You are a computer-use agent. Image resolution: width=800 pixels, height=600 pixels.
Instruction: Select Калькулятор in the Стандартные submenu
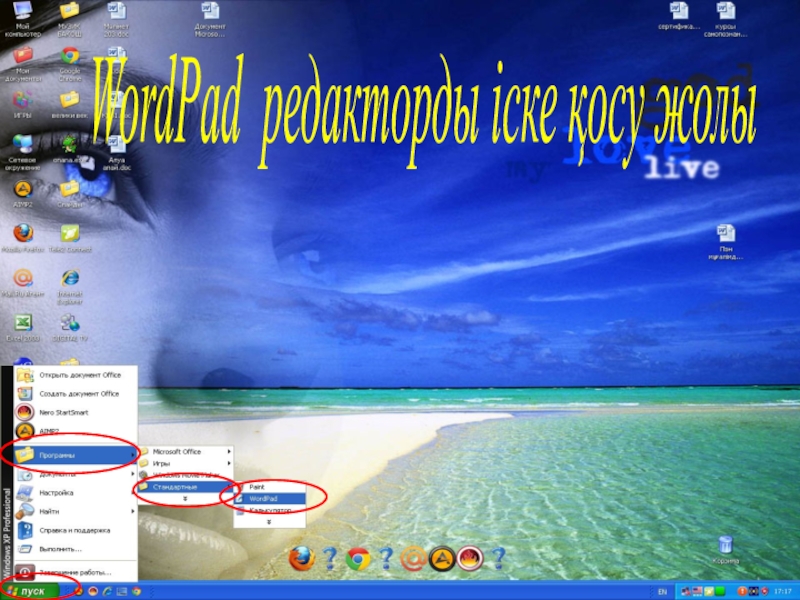270,510
